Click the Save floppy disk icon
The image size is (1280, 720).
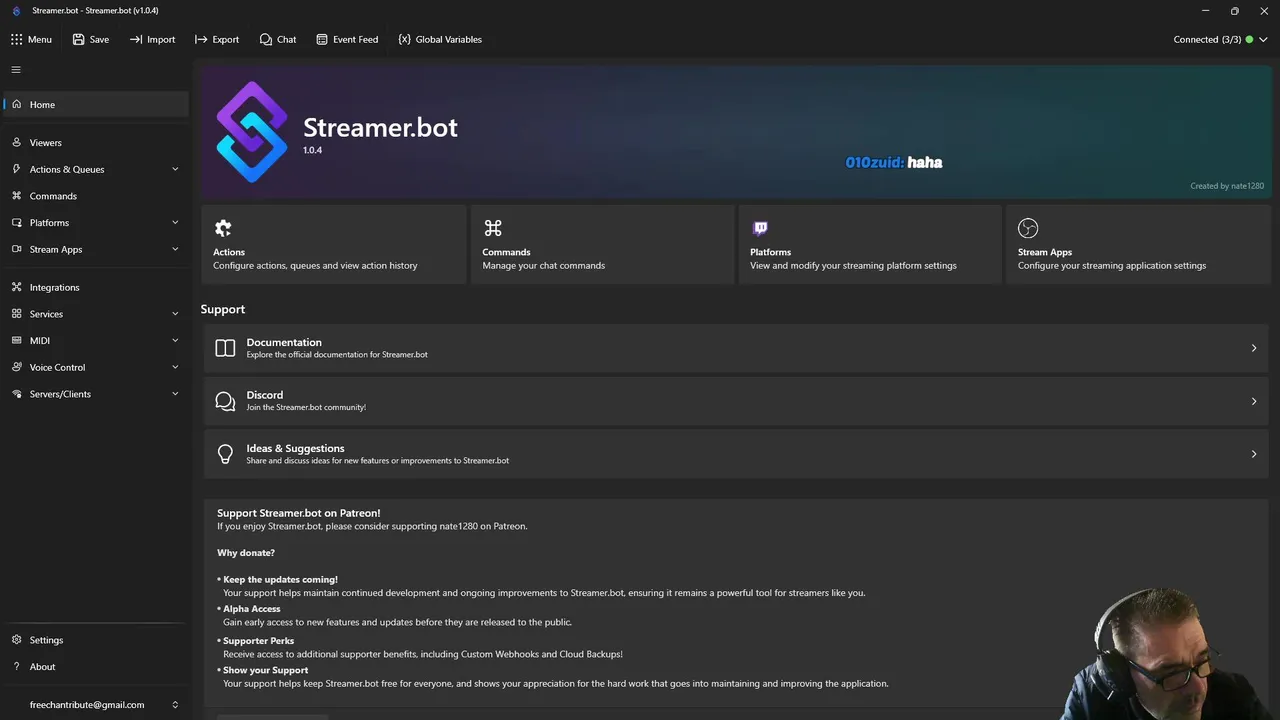(x=78, y=39)
